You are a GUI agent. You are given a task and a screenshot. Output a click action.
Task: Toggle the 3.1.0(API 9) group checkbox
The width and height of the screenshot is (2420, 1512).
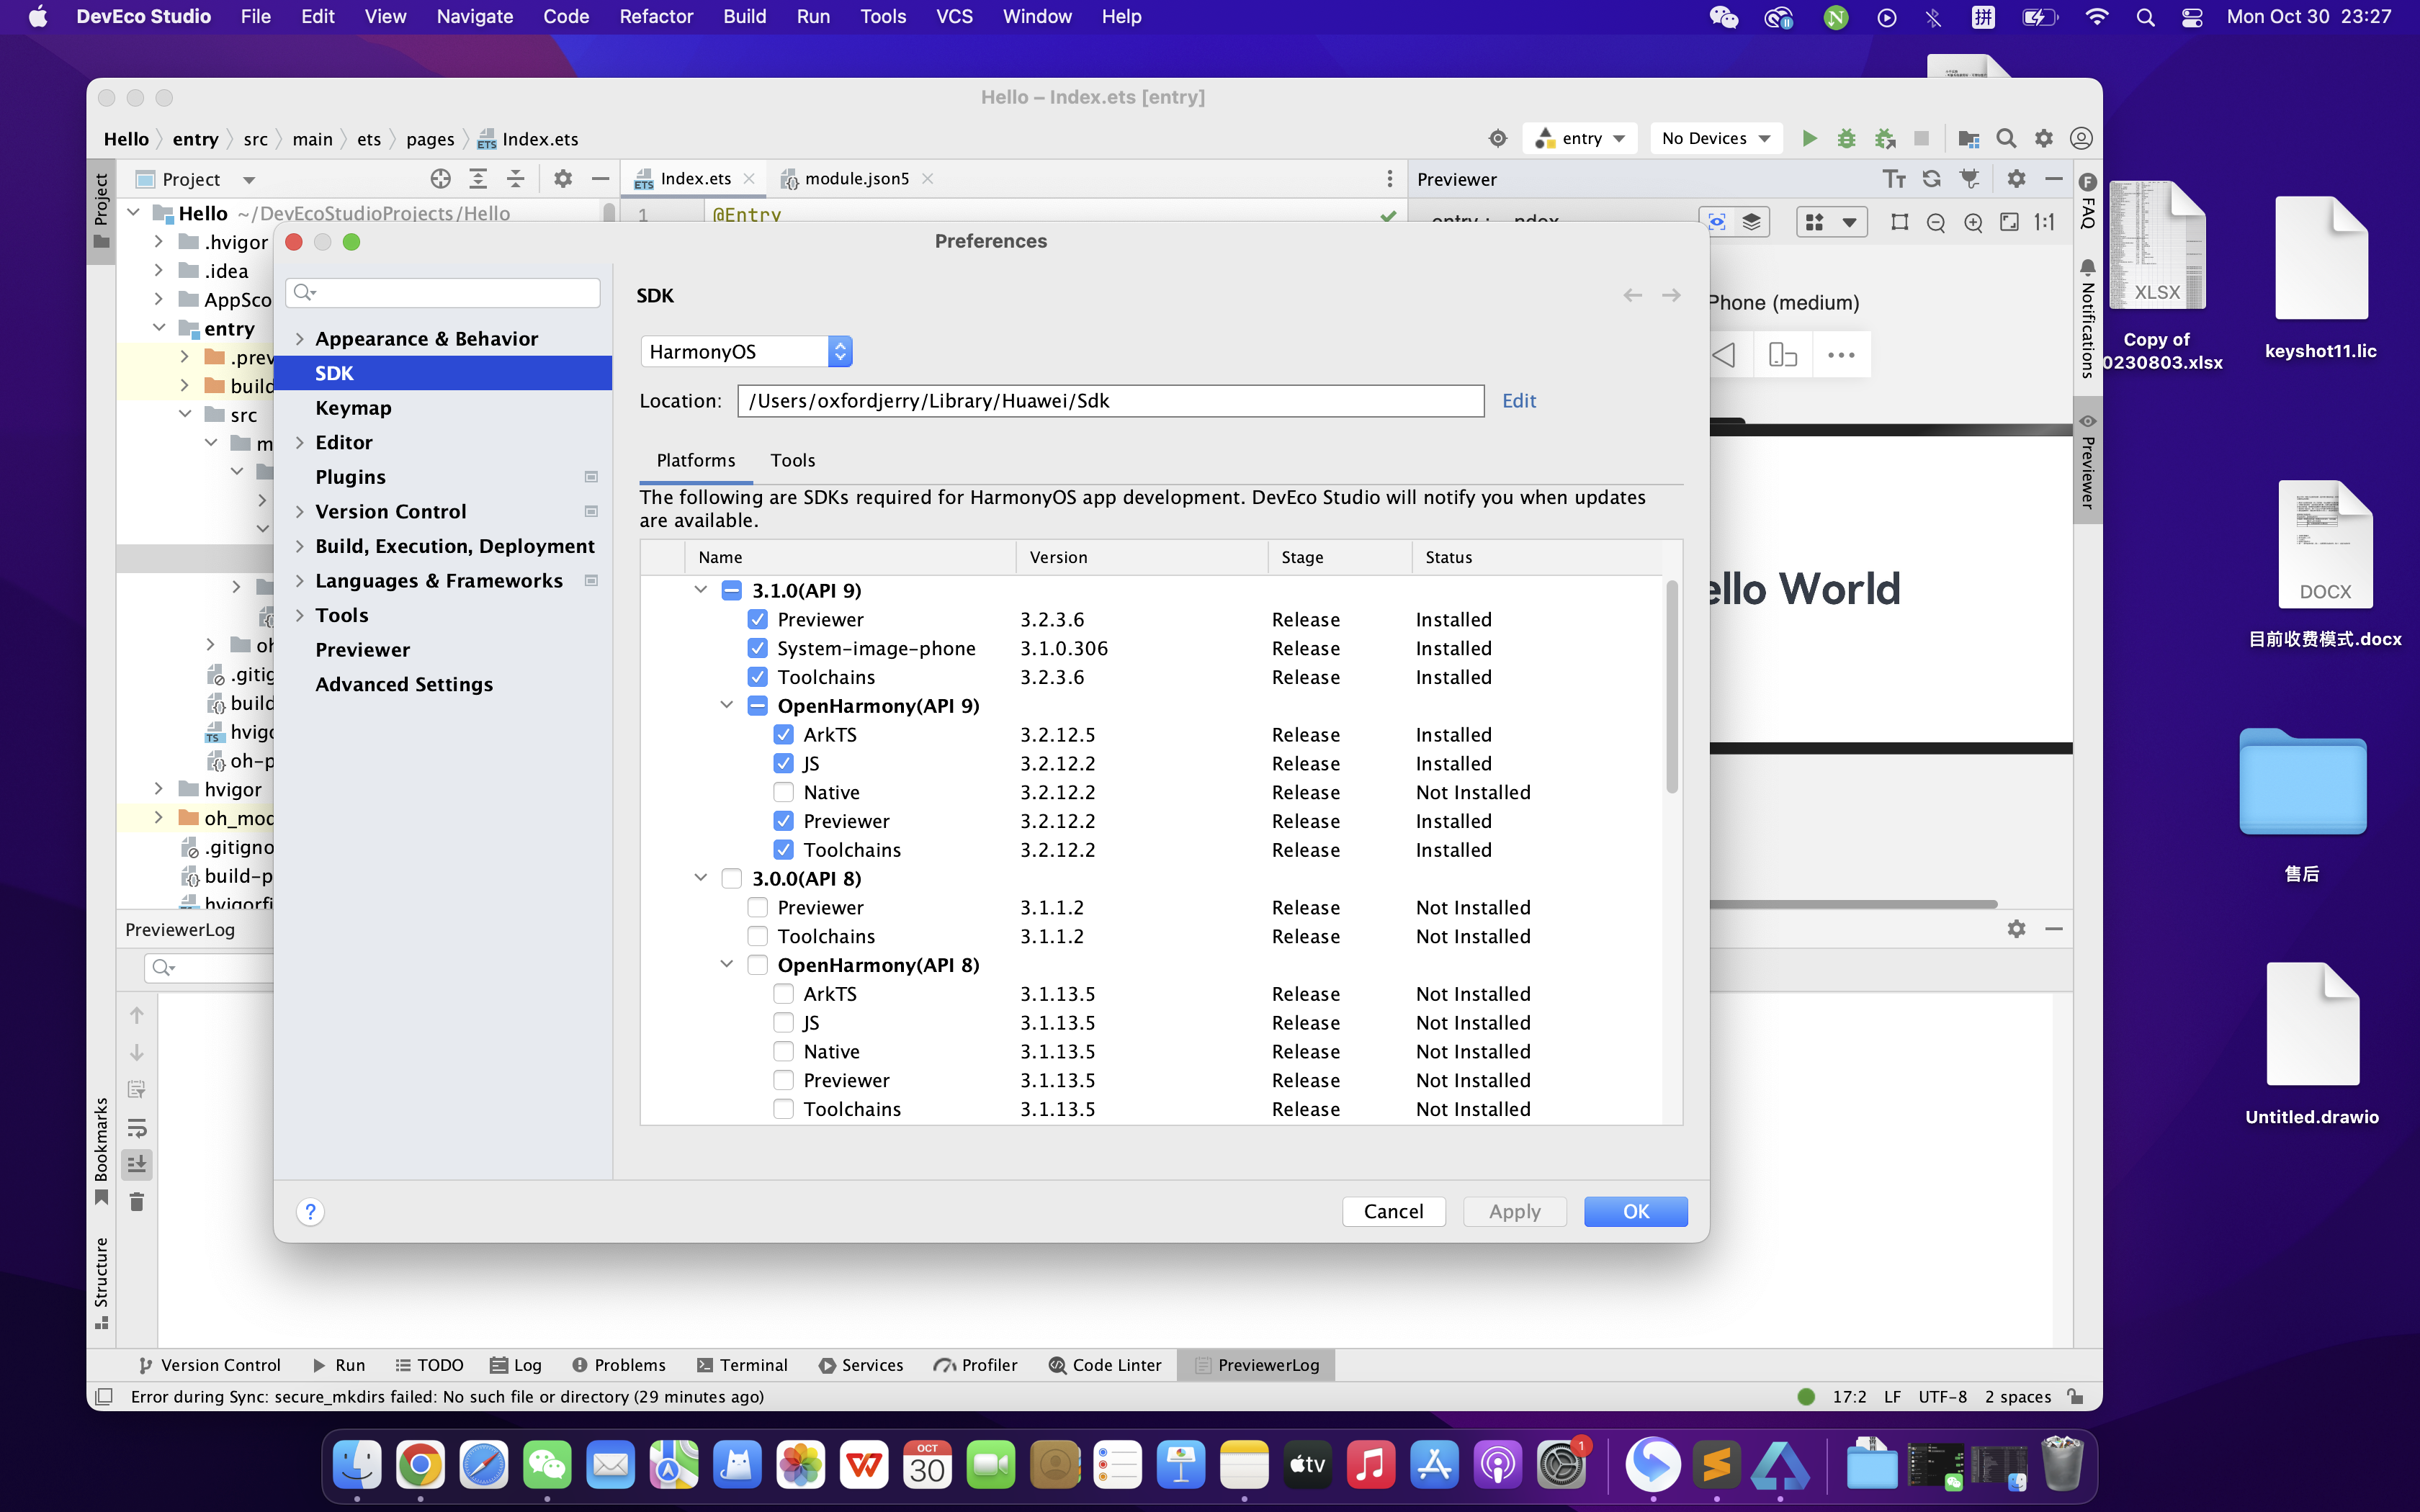(x=732, y=590)
